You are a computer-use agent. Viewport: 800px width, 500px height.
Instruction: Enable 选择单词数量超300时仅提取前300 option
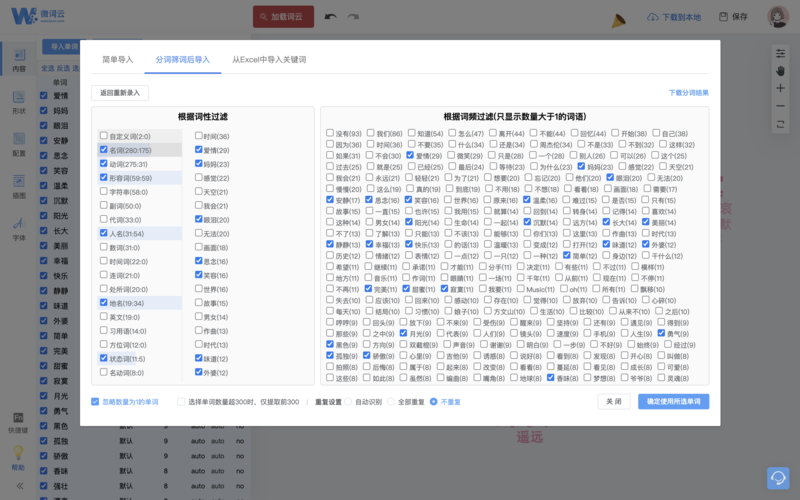[x=181, y=402]
